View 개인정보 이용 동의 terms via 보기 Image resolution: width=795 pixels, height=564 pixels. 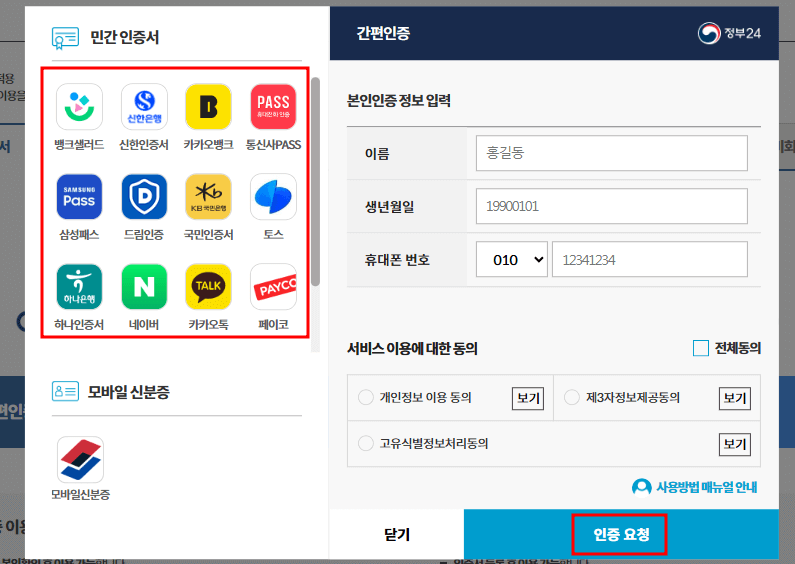pyautogui.click(x=528, y=398)
